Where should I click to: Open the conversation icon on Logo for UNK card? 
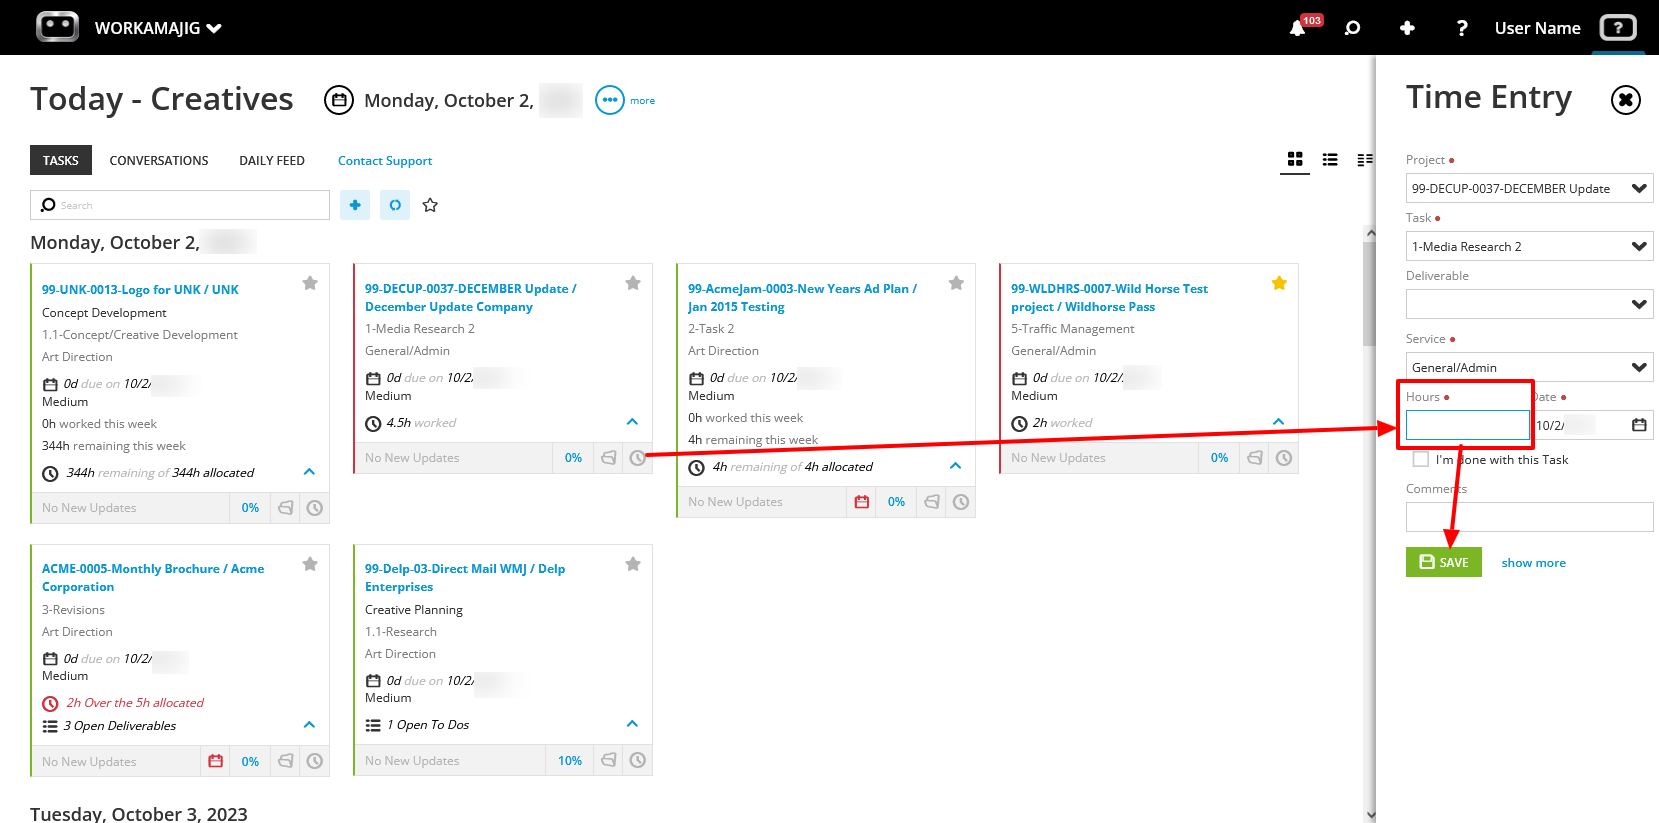coord(286,508)
